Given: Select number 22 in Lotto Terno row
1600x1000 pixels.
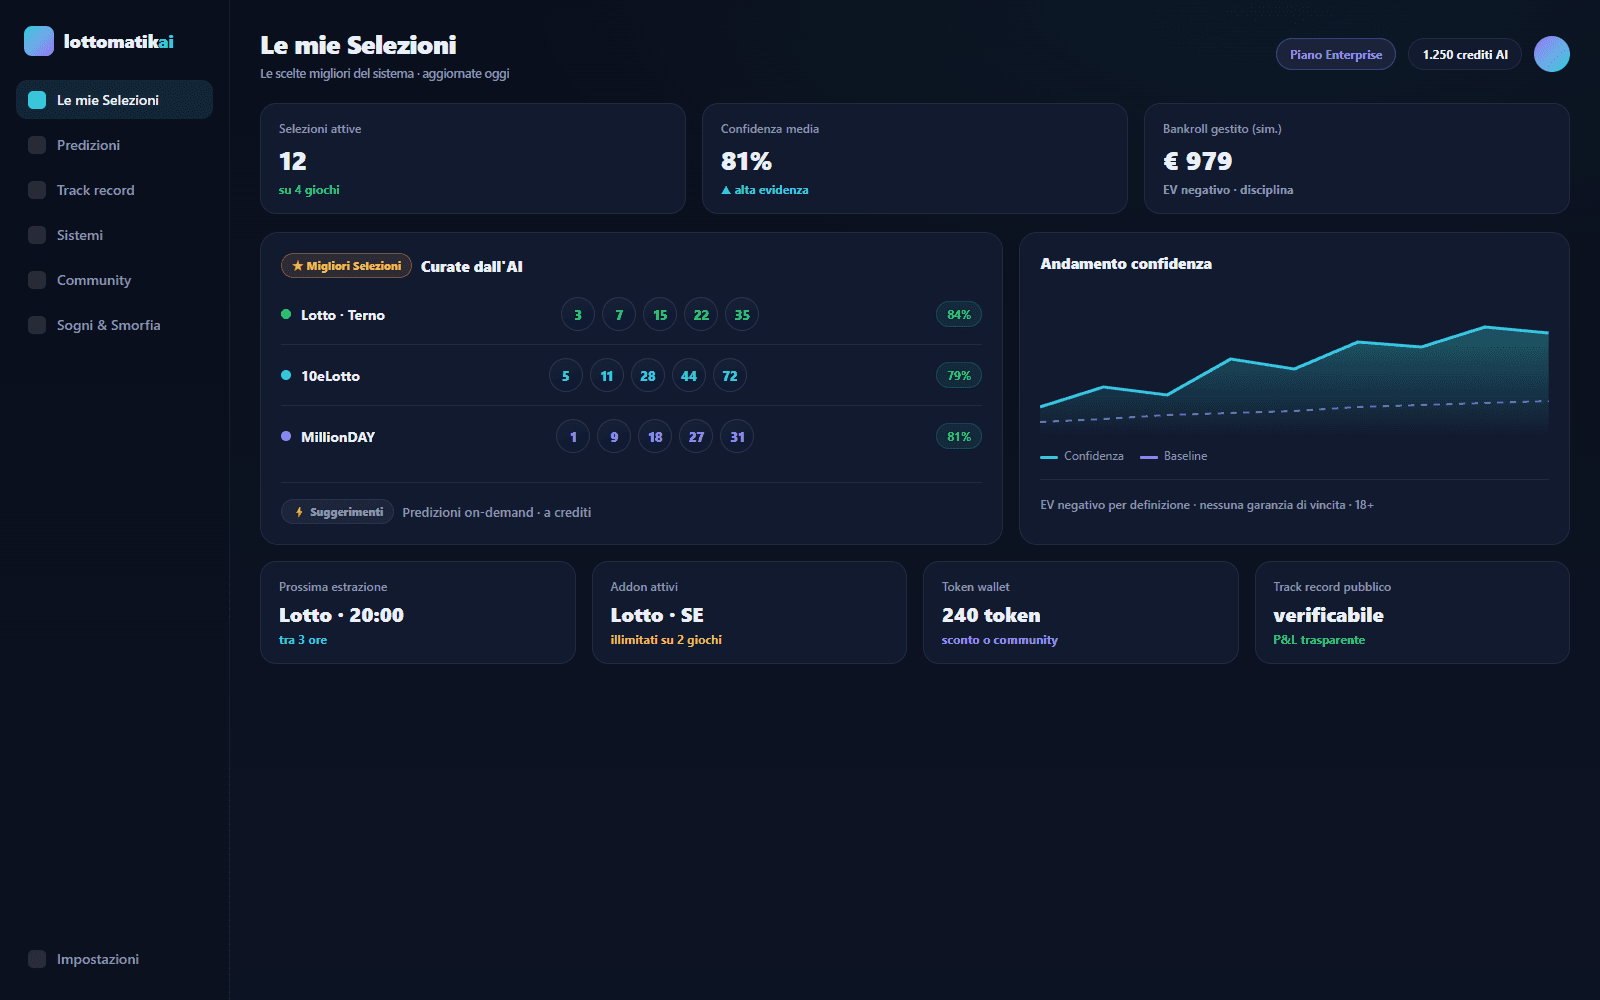Looking at the screenshot, I should pos(701,315).
